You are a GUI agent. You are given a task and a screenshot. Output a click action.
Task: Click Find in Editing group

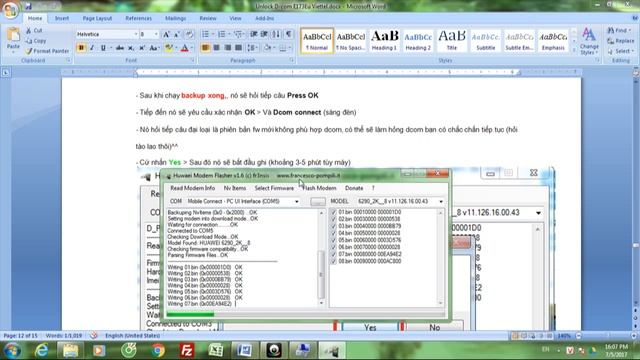click(x=619, y=31)
